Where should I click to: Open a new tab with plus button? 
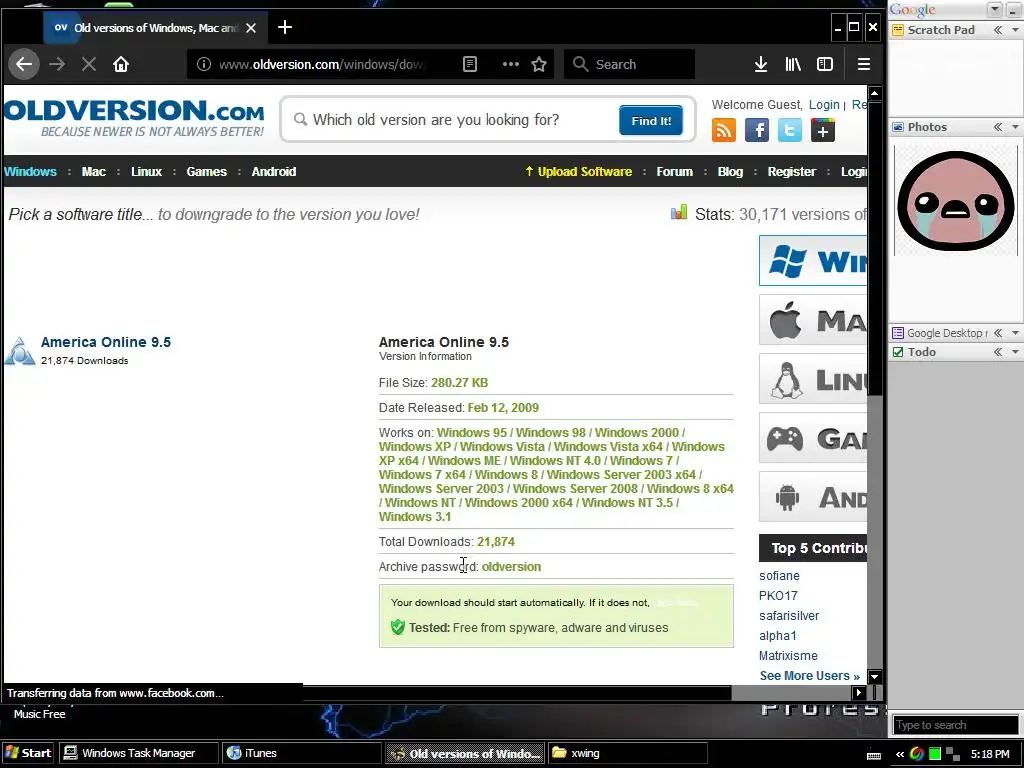click(x=285, y=27)
